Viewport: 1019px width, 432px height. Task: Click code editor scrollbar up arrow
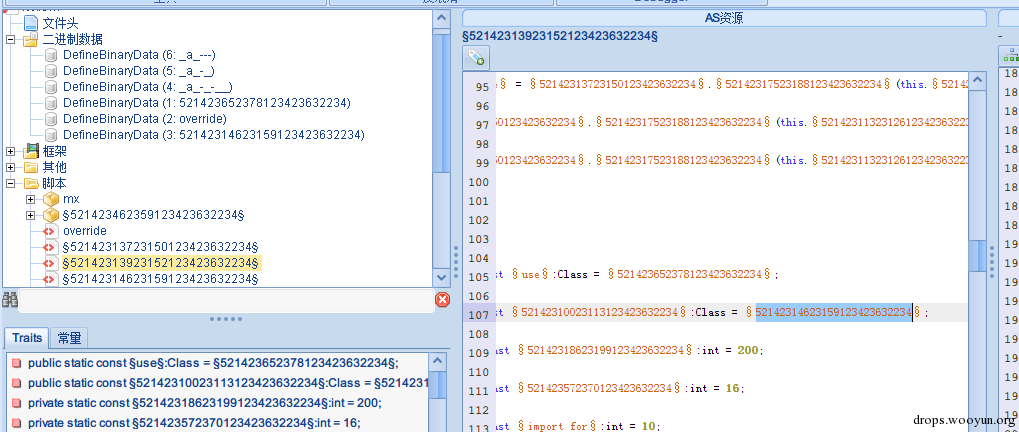[x=977, y=80]
